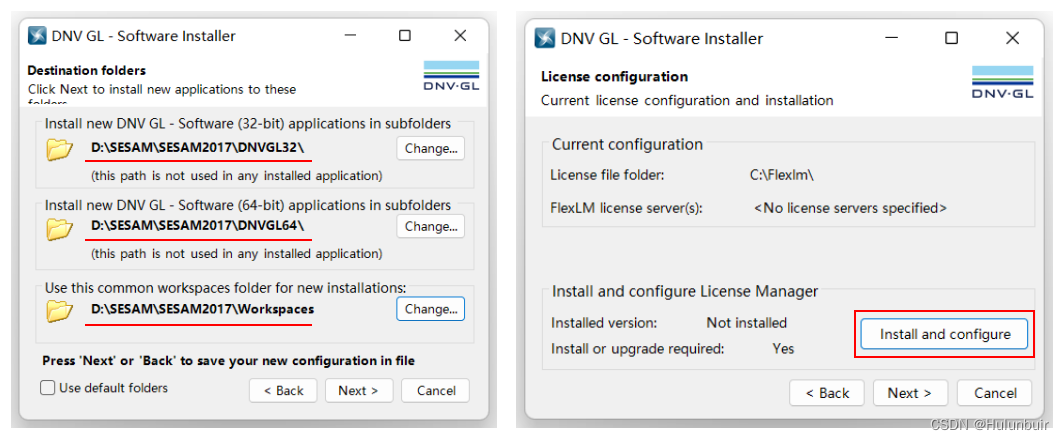
Task: Click the Yes value for upgrade required
Action: click(783, 349)
